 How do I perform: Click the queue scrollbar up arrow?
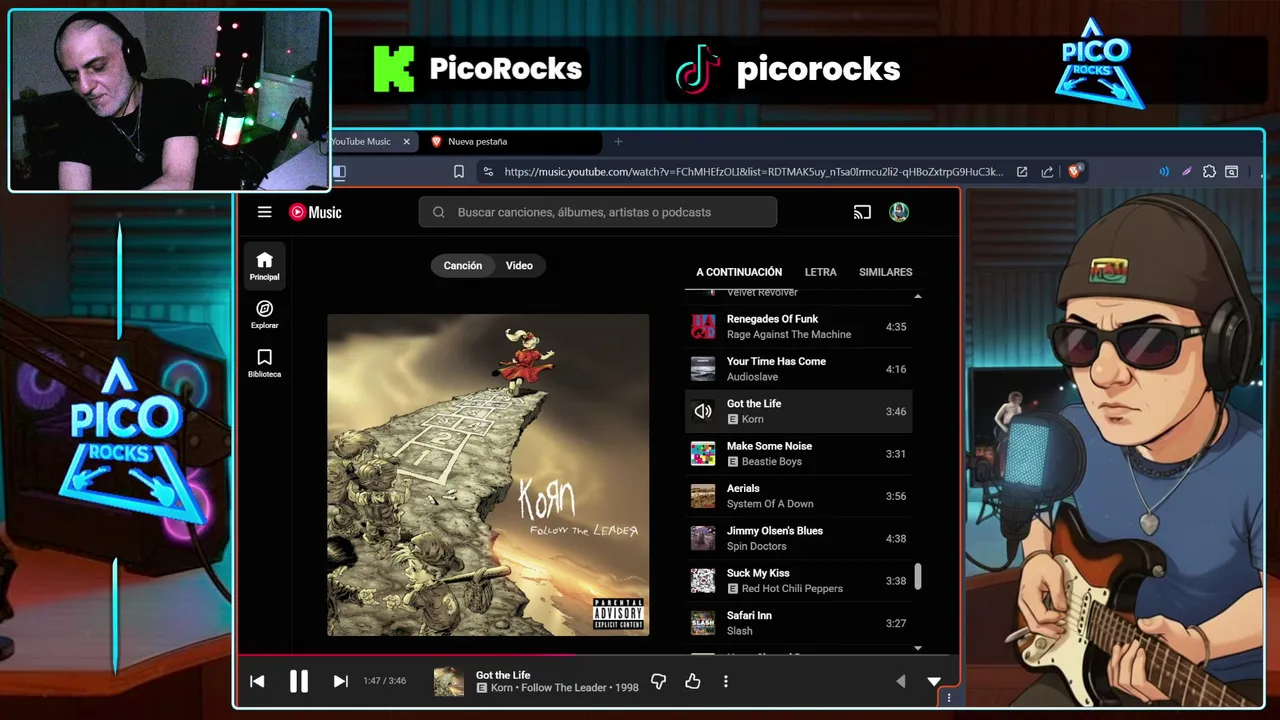click(918, 296)
